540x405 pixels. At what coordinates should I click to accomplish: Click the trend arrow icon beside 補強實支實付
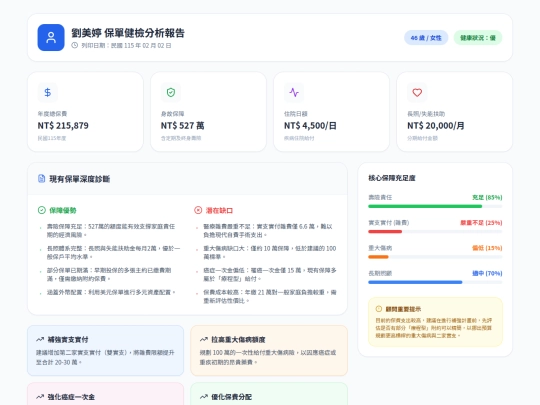pos(40,340)
